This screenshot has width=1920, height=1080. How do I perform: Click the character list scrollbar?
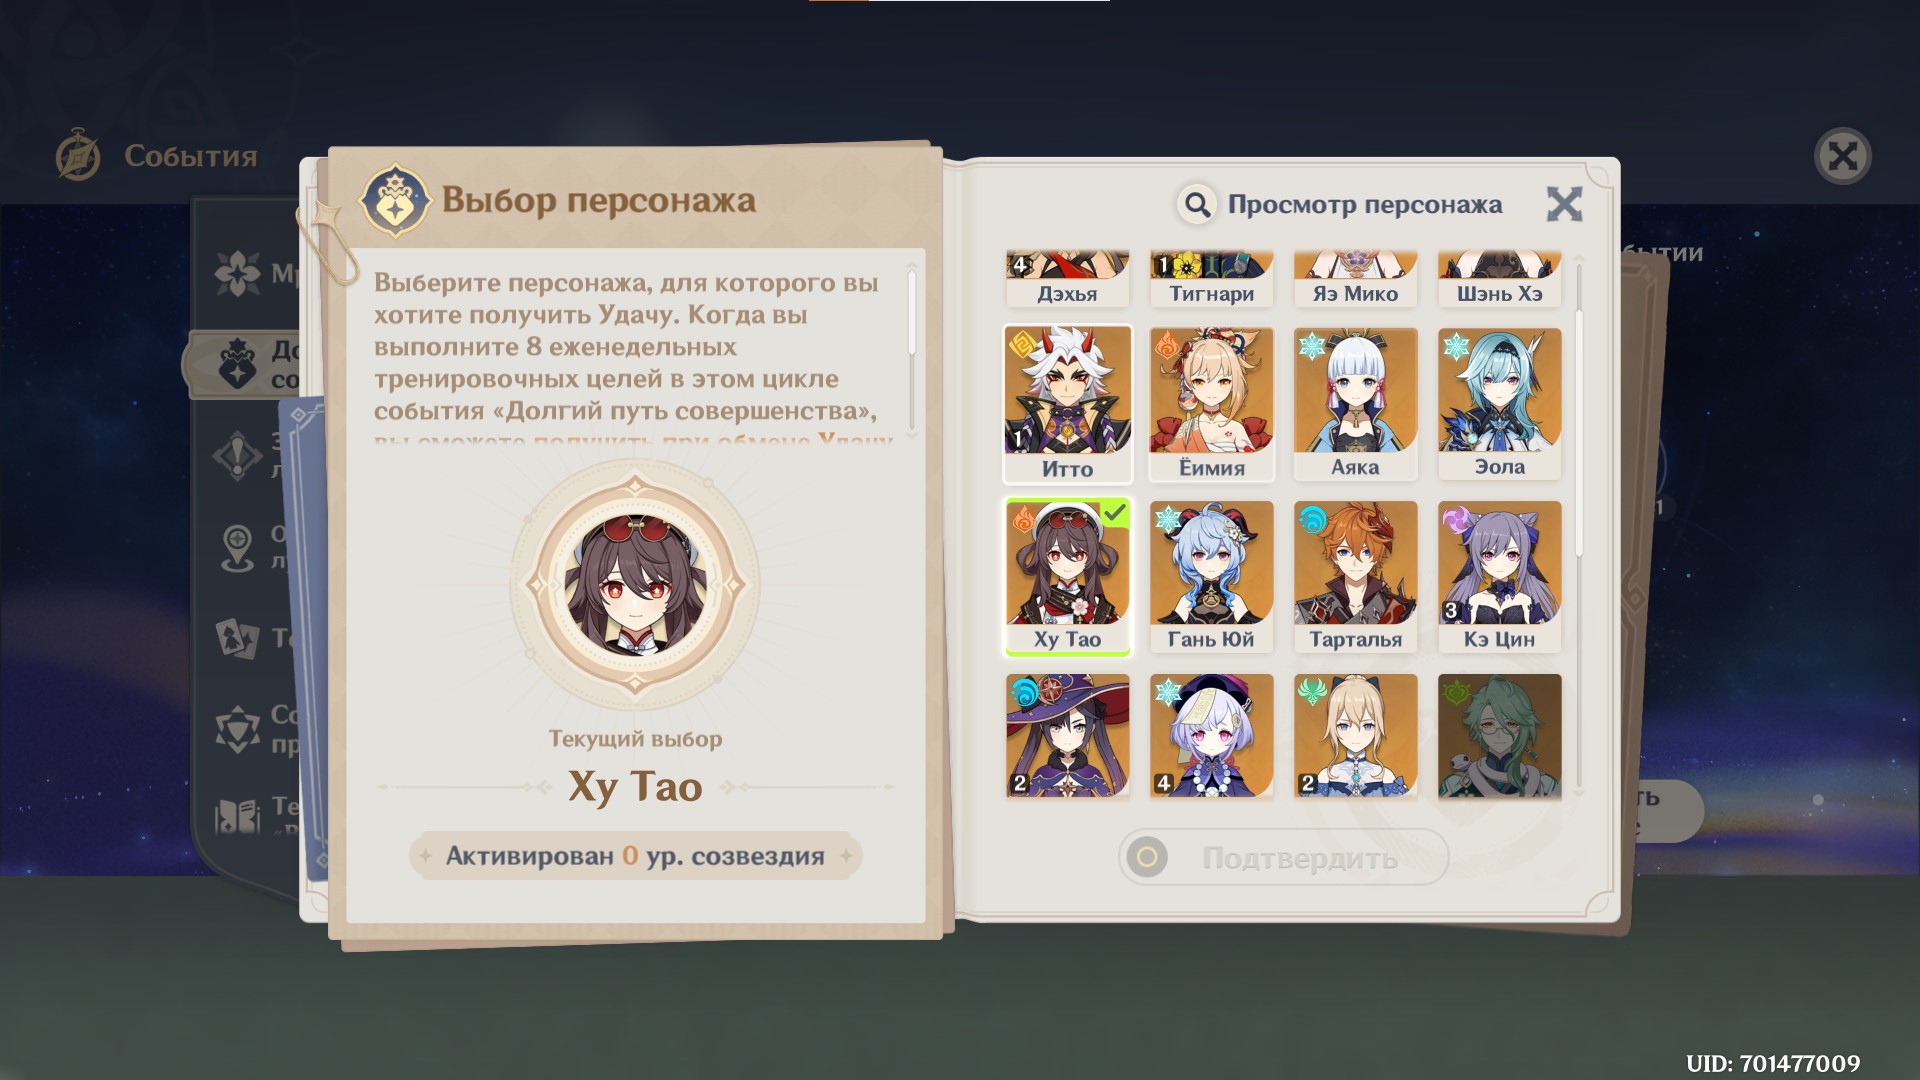[1579, 432]
